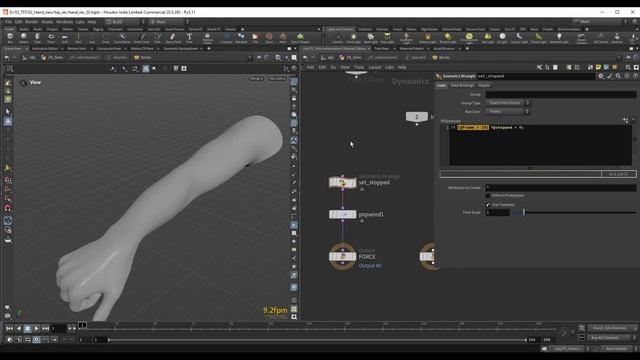The image size is (640, 360).
Task: Open the File menu
Action: [x=9, y=22]
